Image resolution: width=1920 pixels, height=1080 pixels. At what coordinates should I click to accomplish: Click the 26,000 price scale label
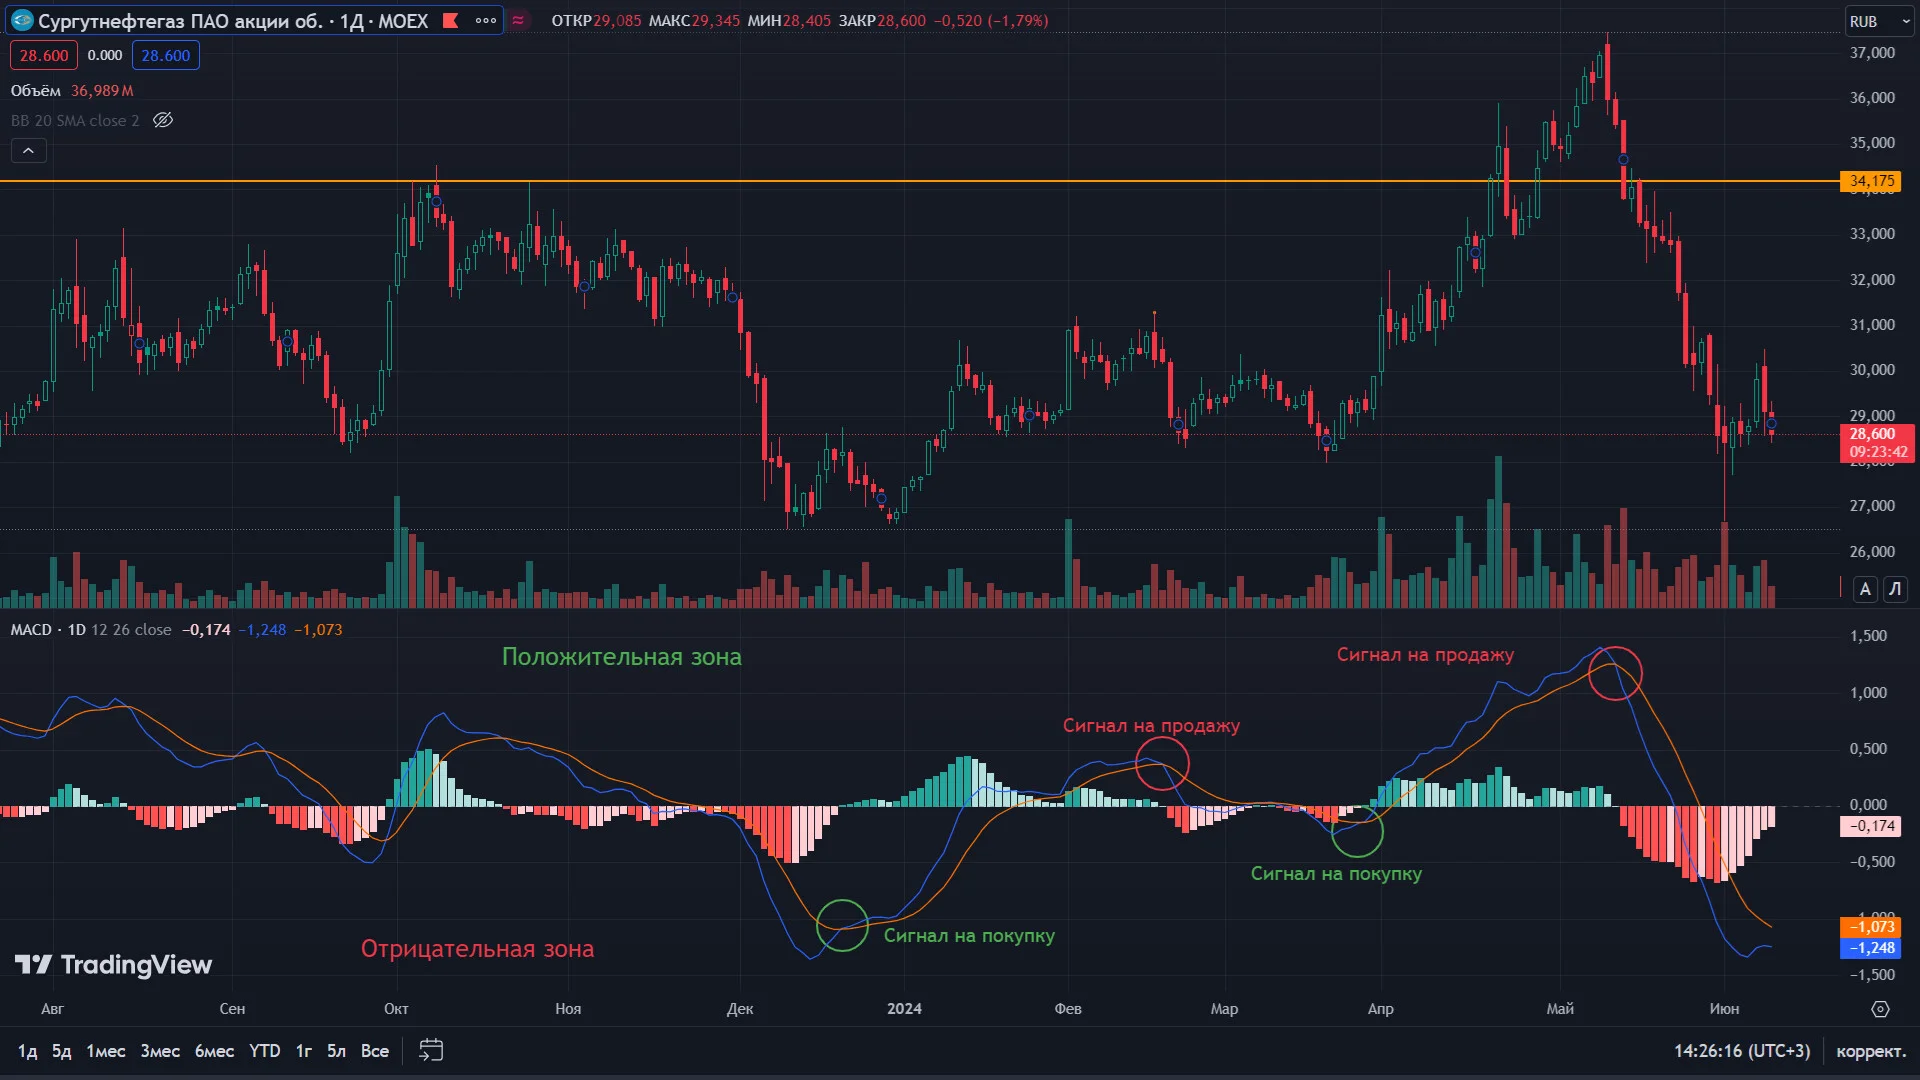coord(1872,552)
